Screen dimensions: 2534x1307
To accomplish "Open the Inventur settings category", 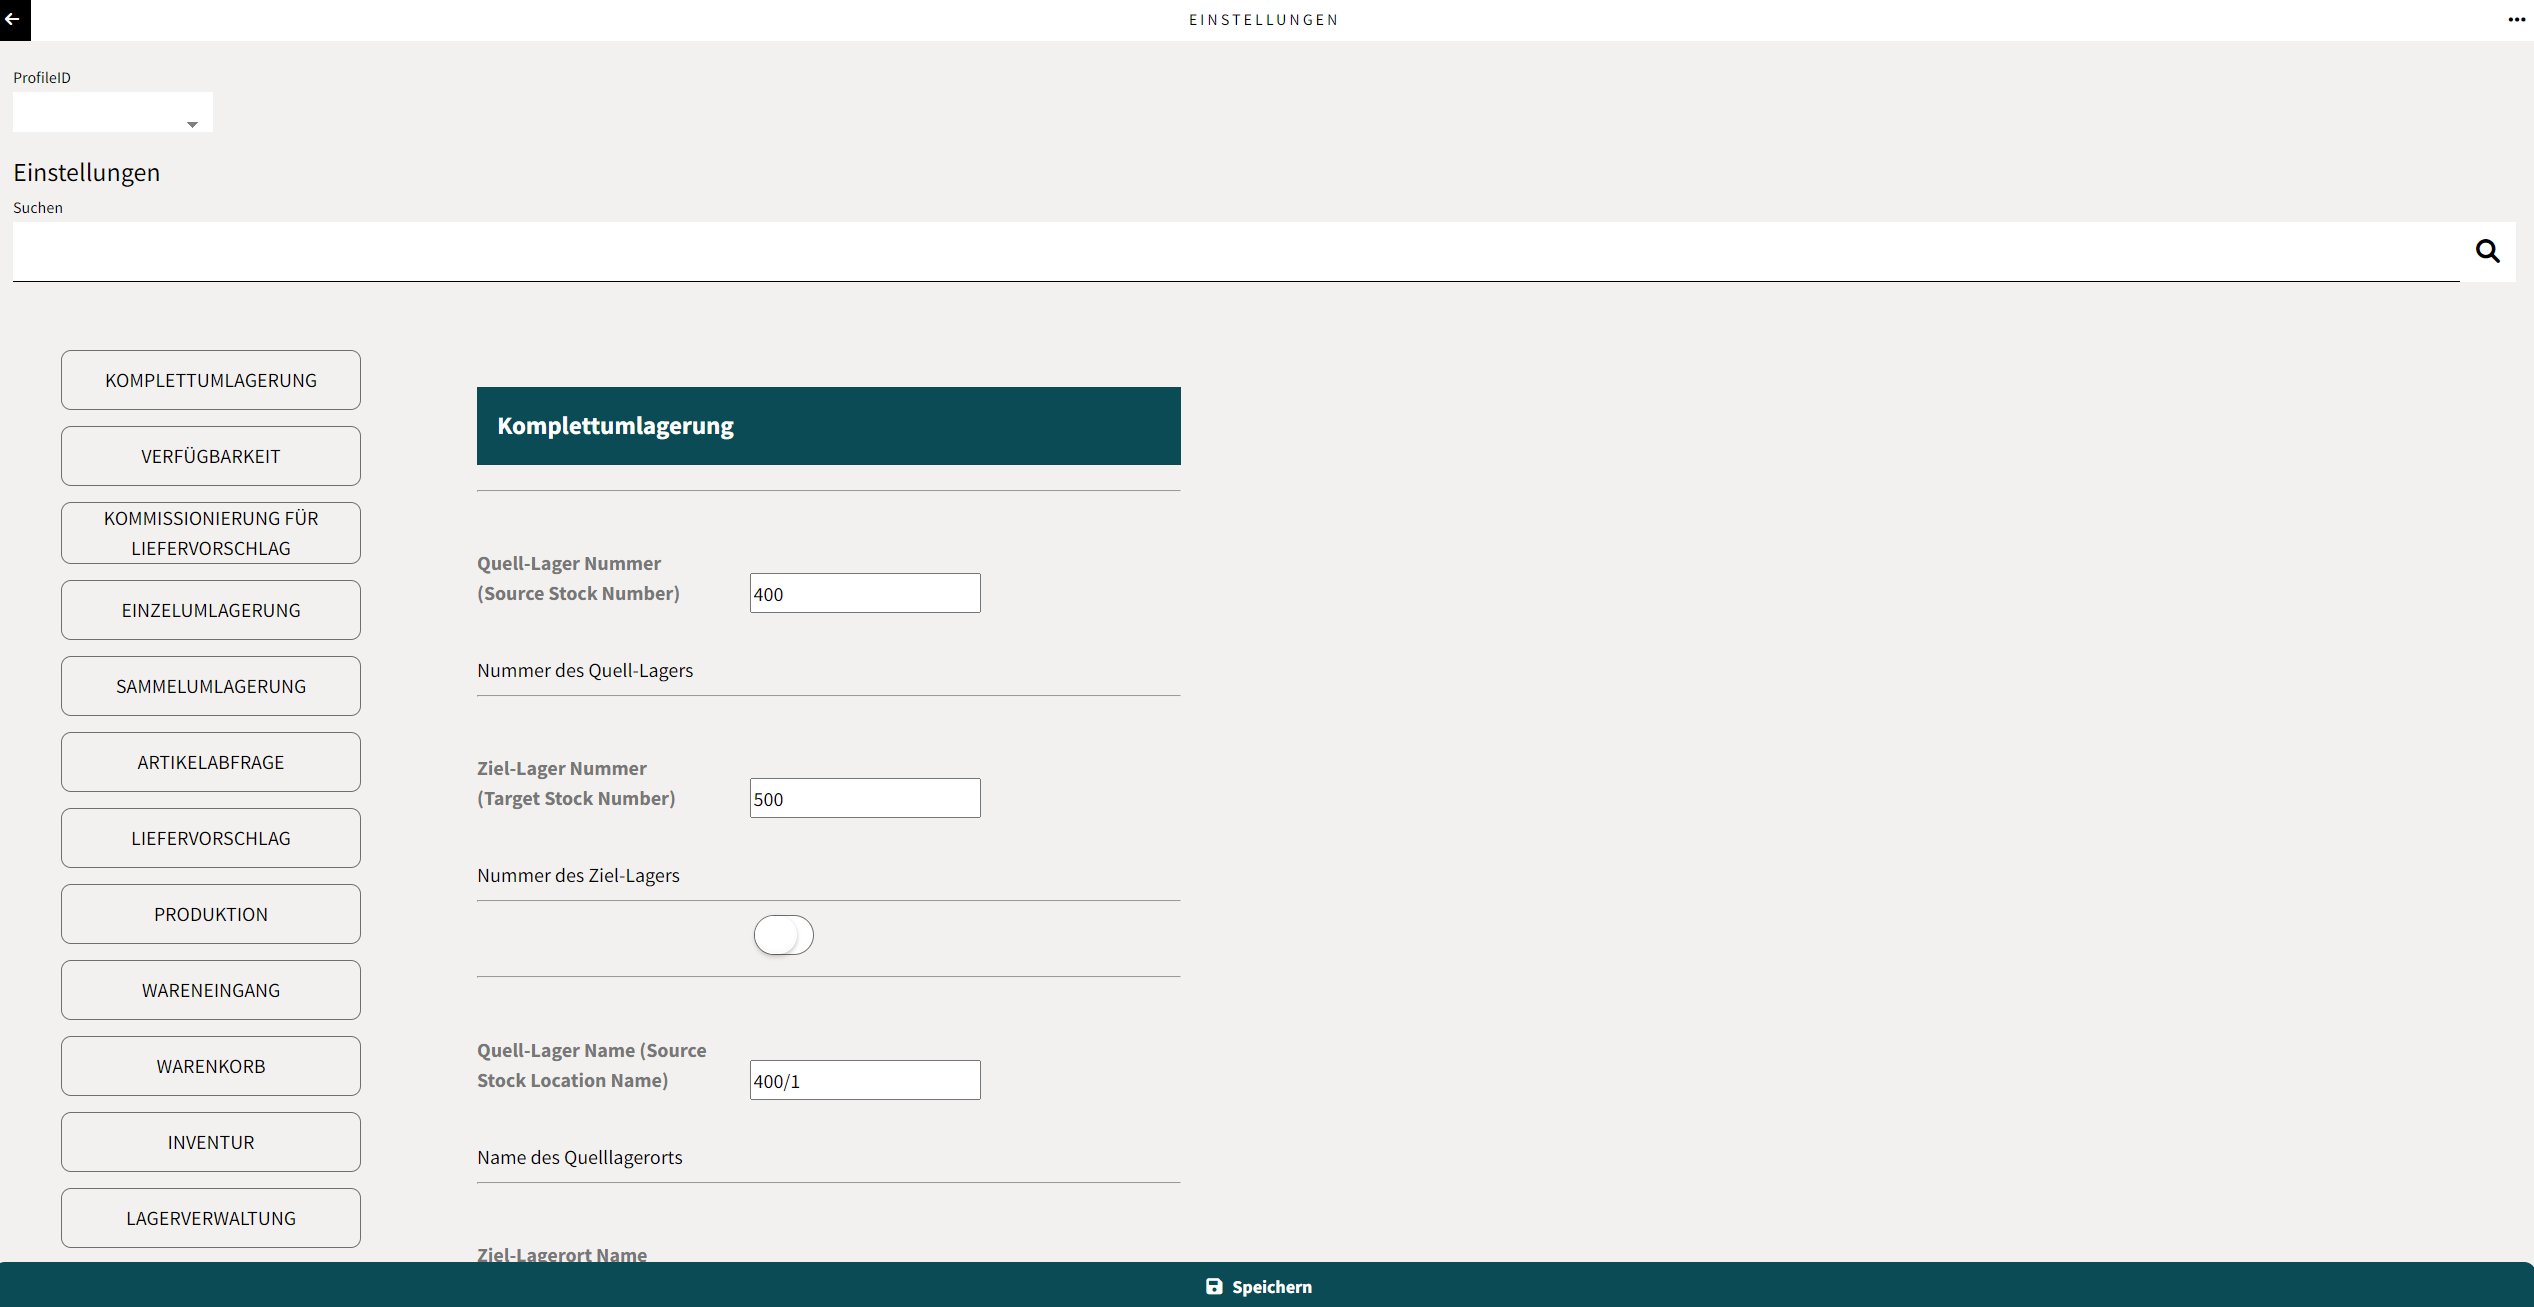I will click(211, 1142).
